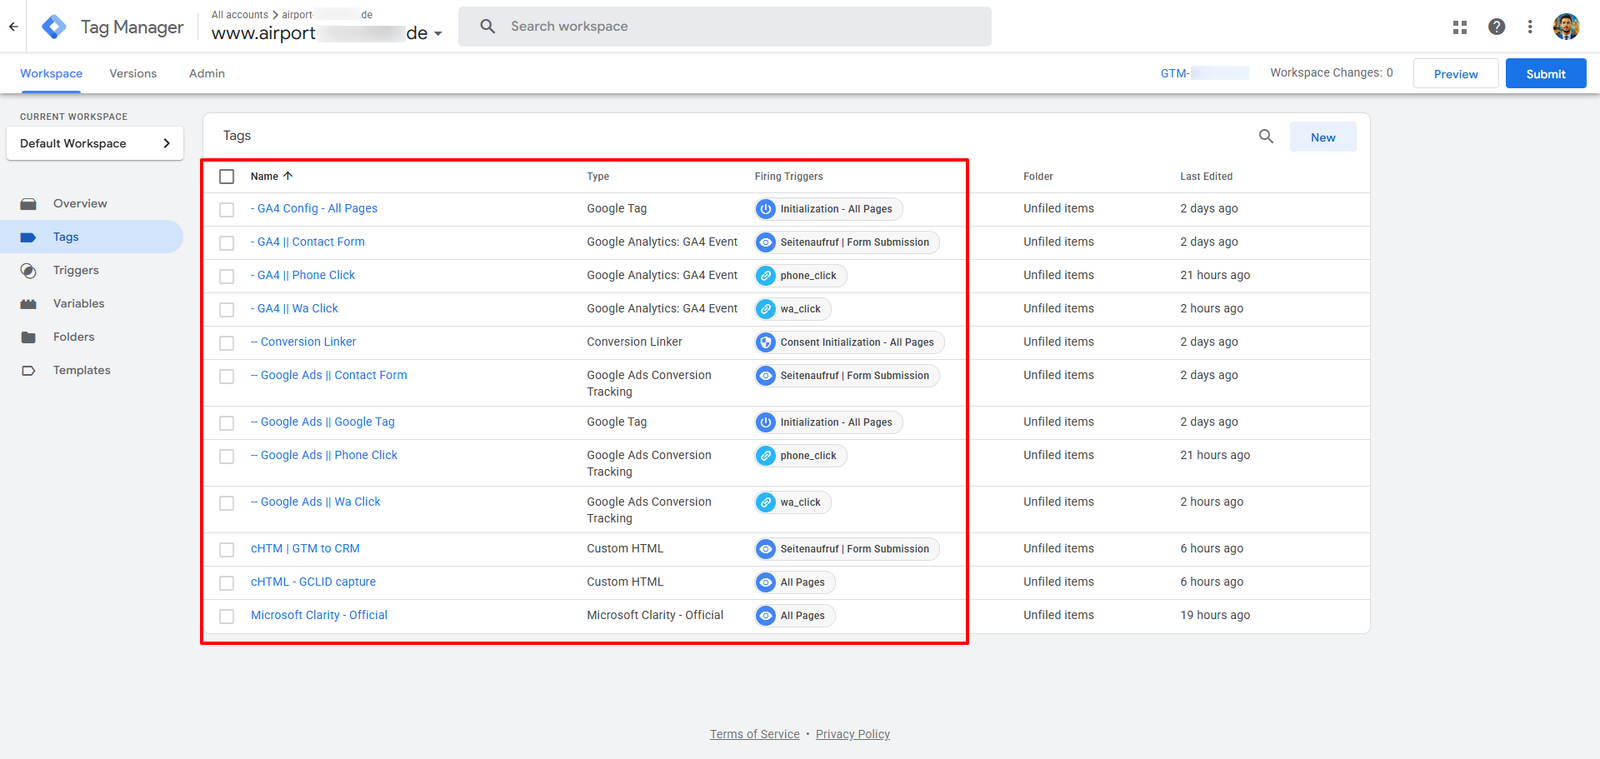Viewport: 1600px width, 759px height.
Task: Check the GA4 || Contact Form row checkbox
Action: [x=227, y=243]
